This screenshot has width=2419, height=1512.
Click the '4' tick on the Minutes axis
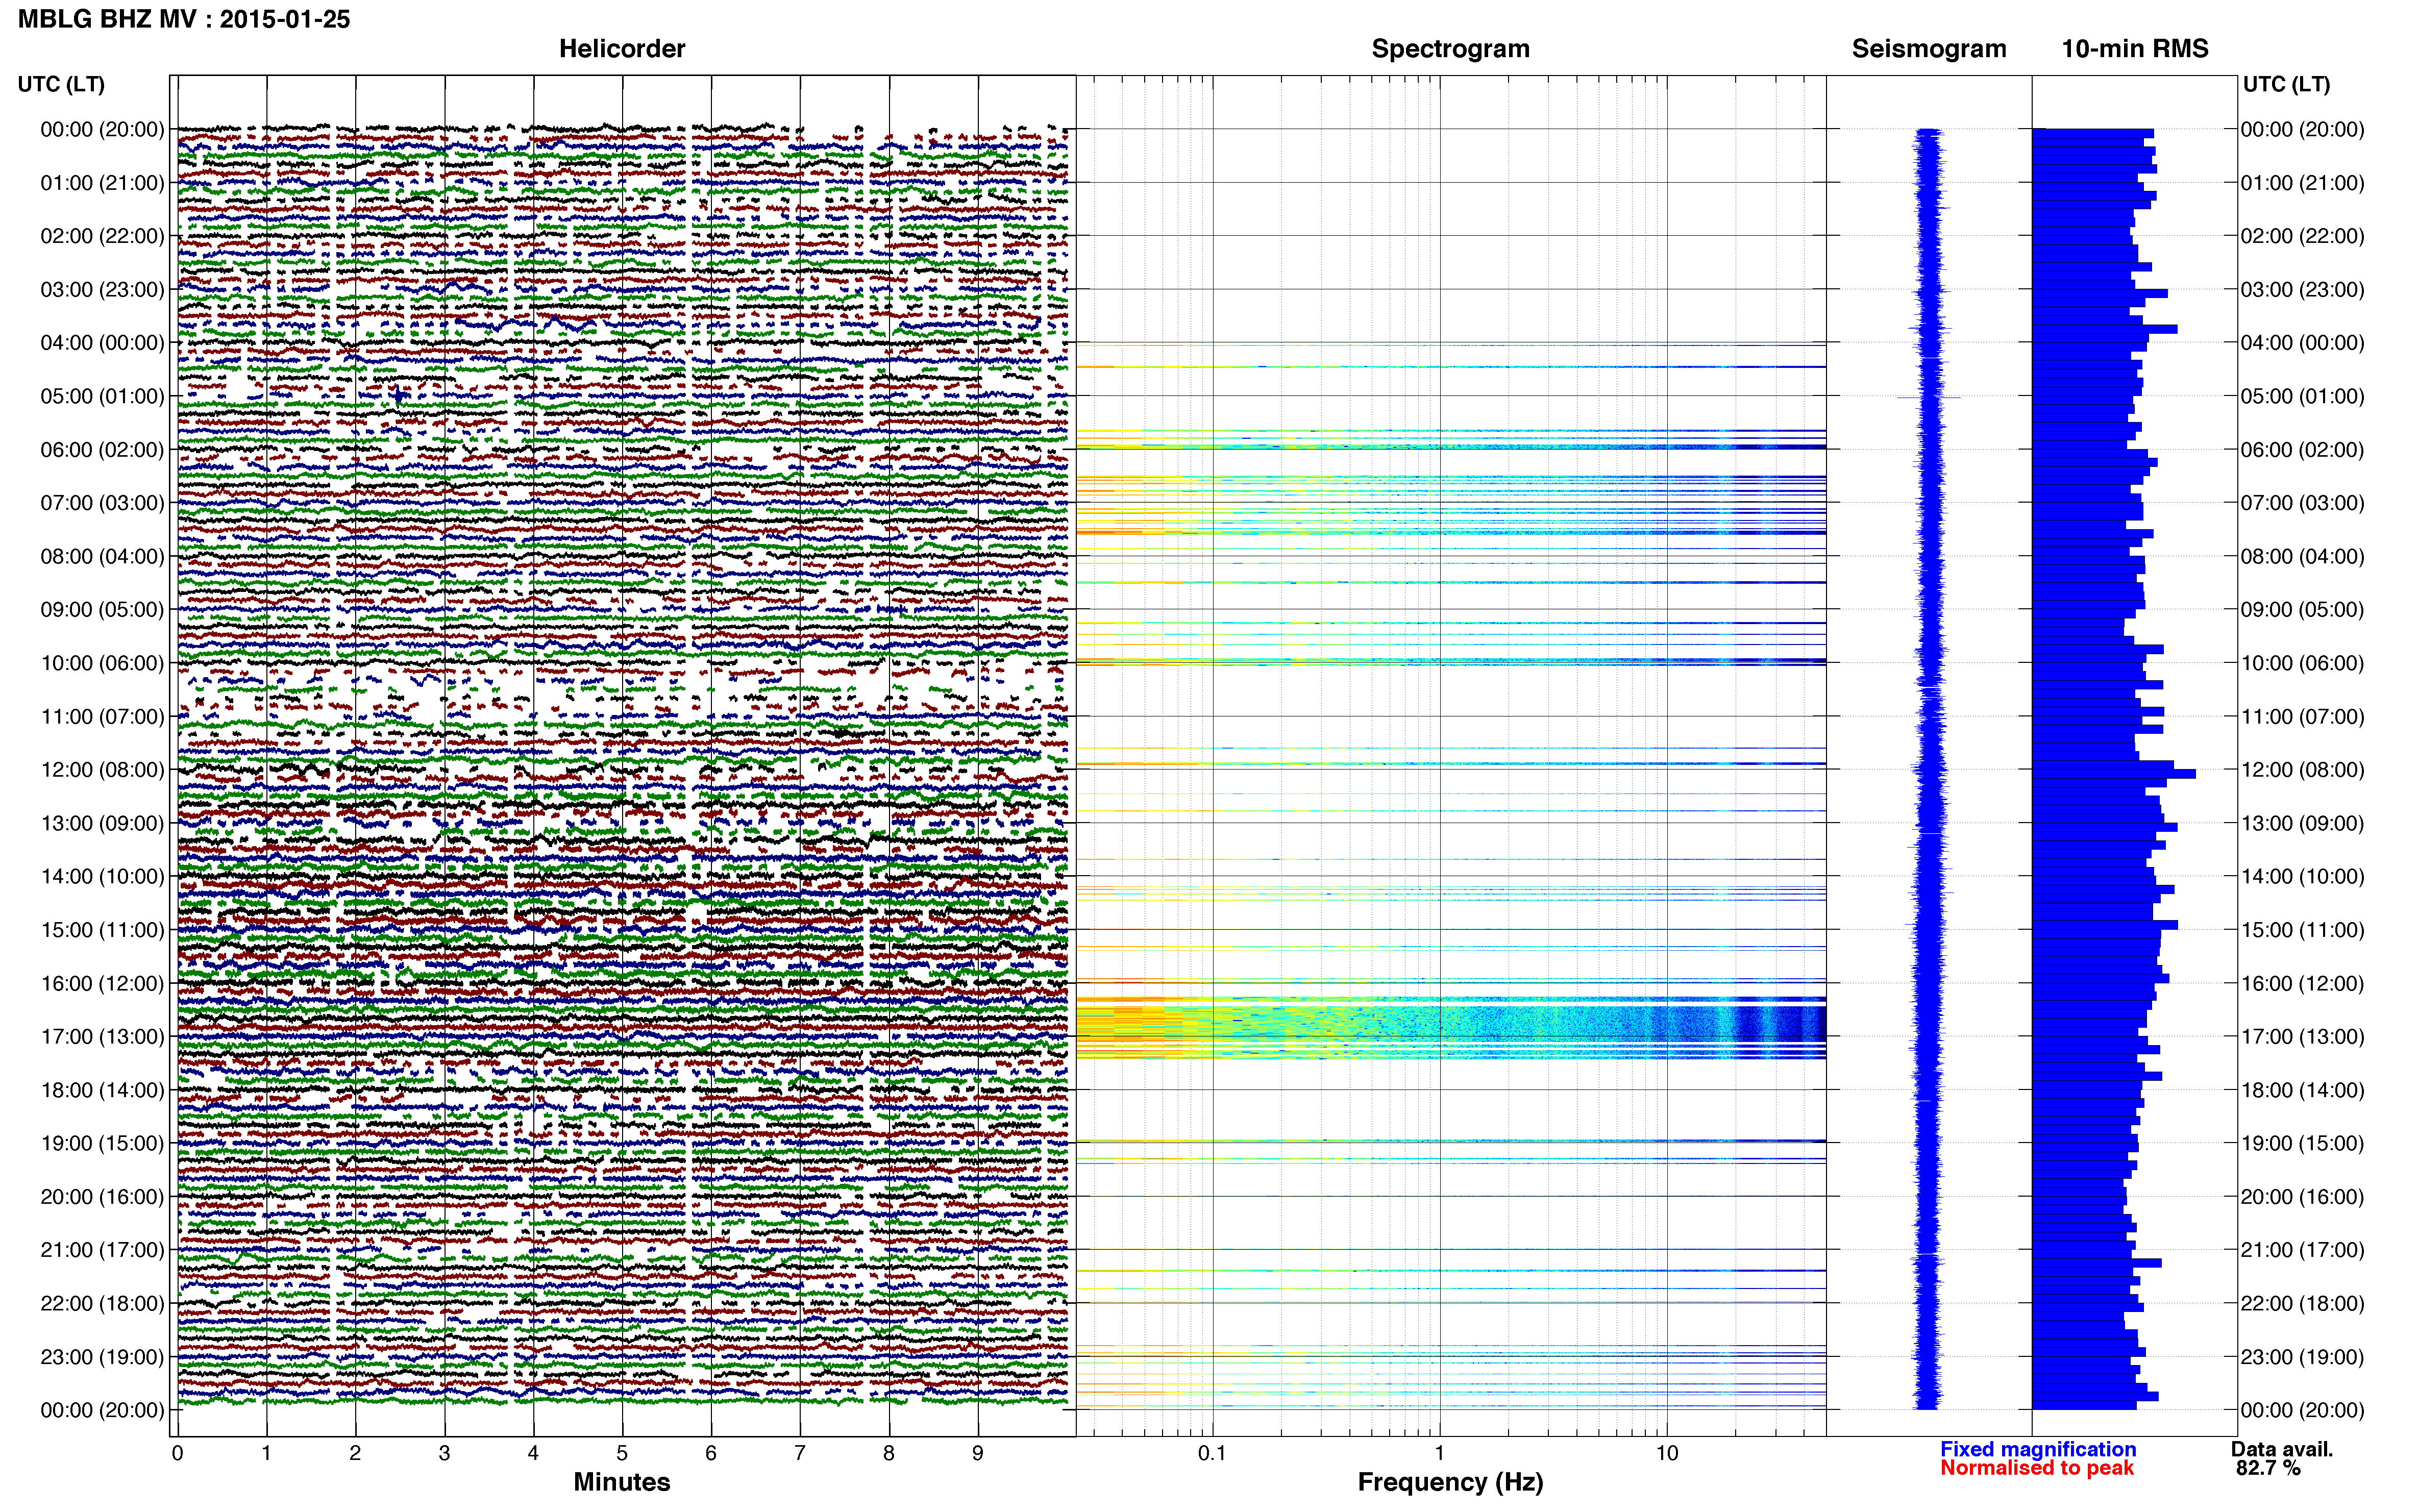[533, 1453]
